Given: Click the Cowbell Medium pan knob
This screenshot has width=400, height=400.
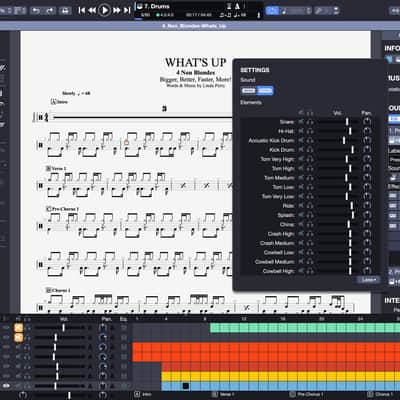Looking at the screenshot, I should point(367,262).
